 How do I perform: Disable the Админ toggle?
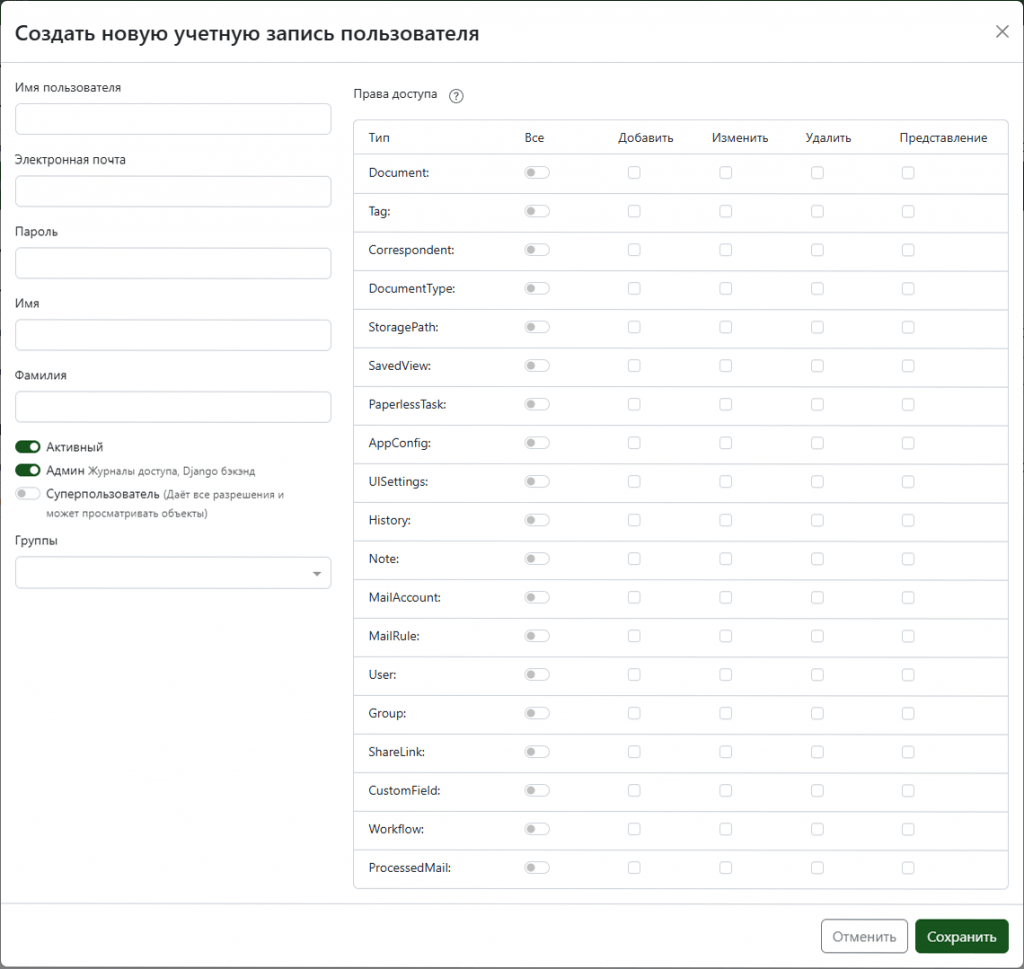coord(28,470)
